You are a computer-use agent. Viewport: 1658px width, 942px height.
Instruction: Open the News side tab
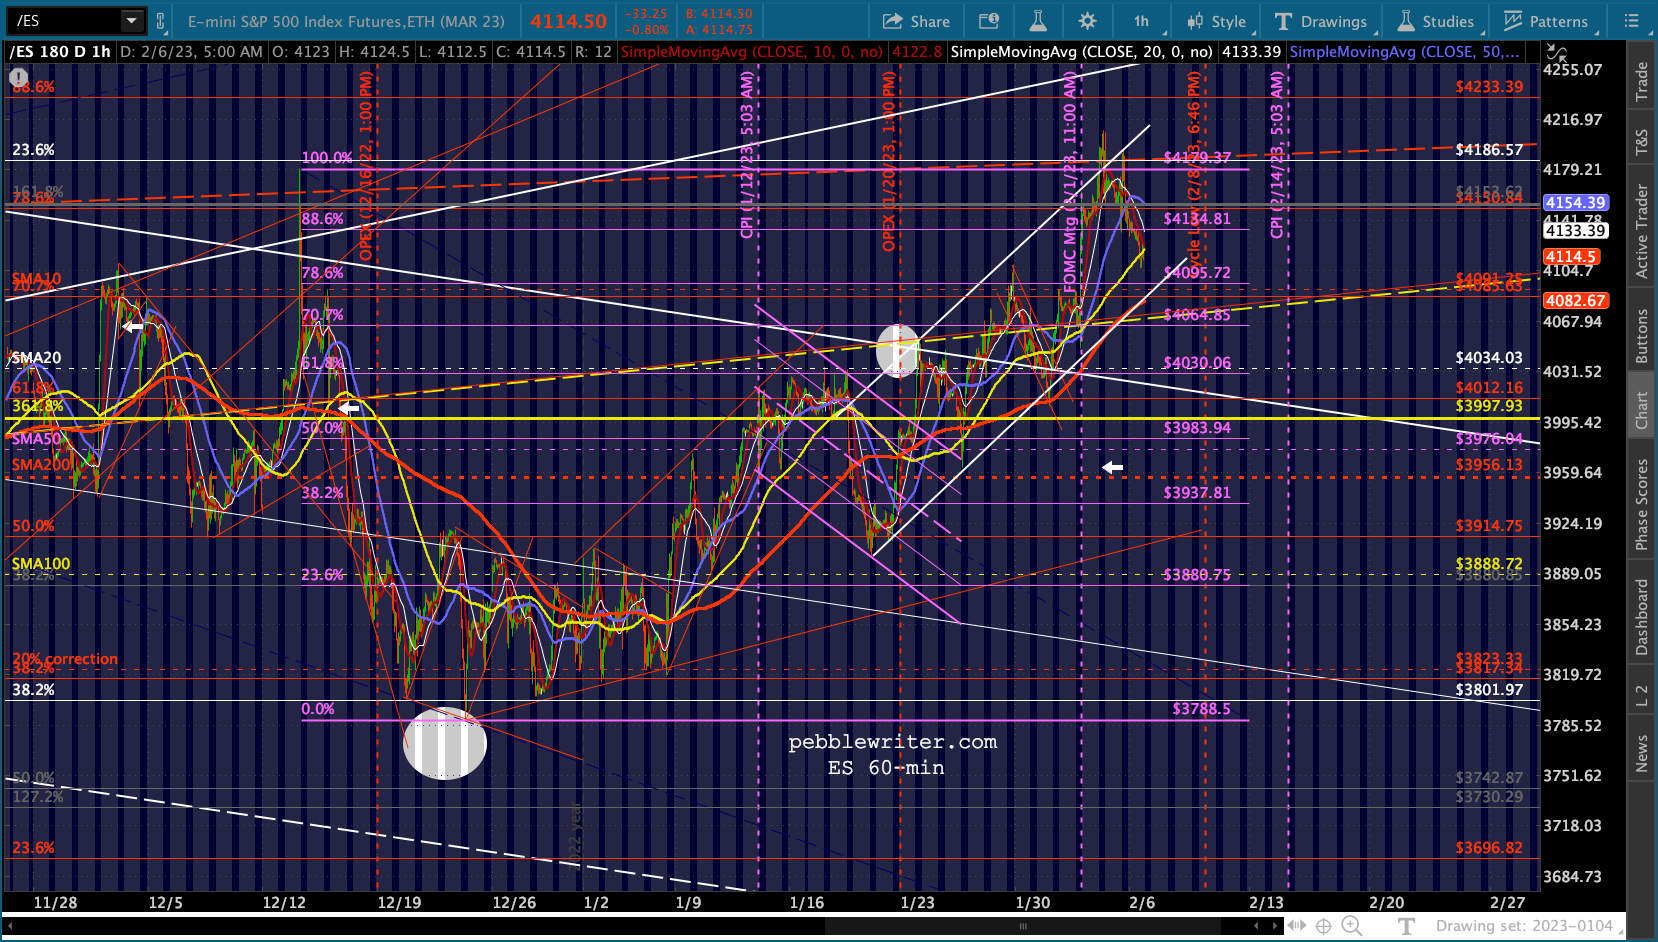click(x=1641, y=753)
